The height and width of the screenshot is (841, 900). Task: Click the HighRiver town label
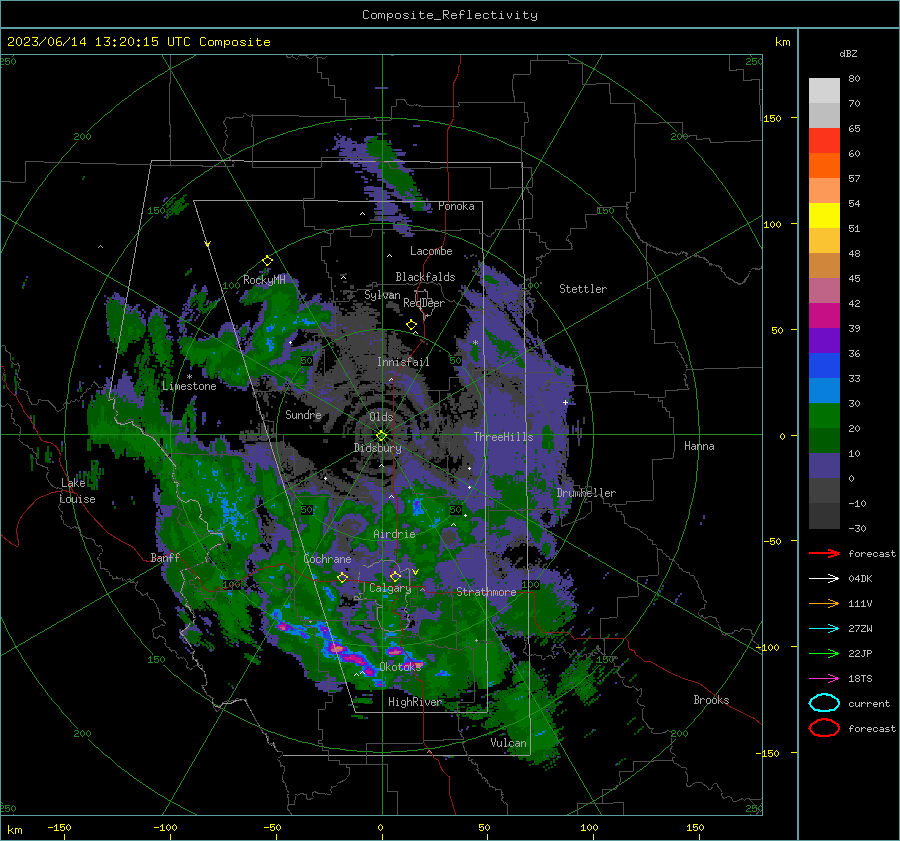pyautogui.click(x=415, y=702)
